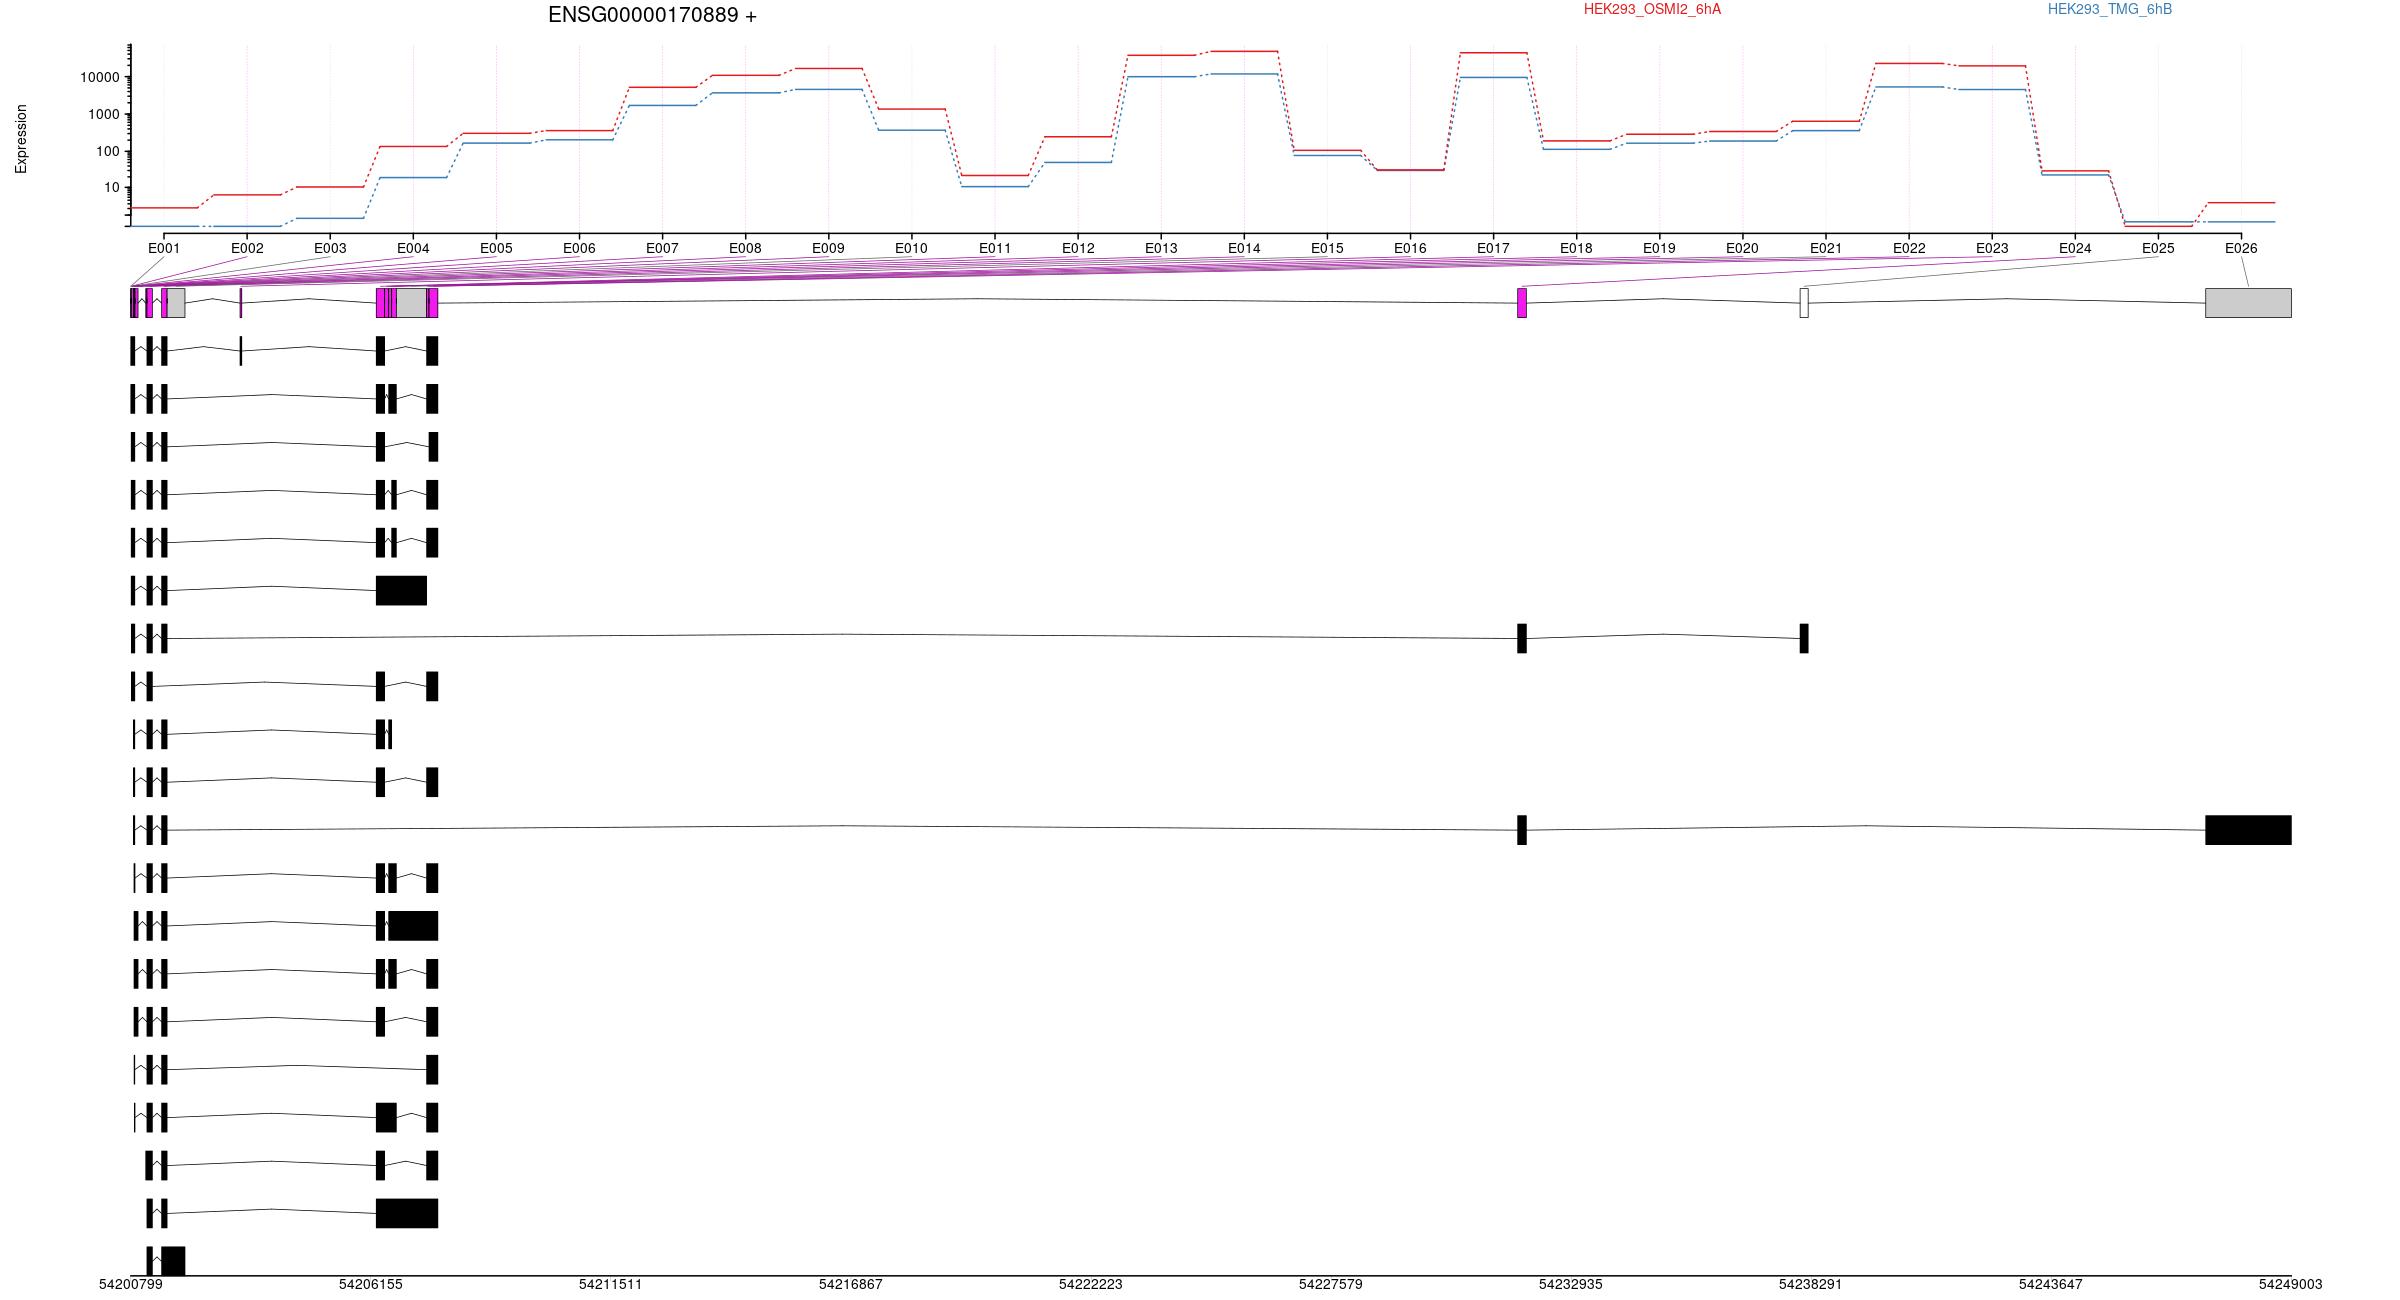Click exon label E010
The width and height of the screenshot is (2400, 1300).
coord(911,248)
